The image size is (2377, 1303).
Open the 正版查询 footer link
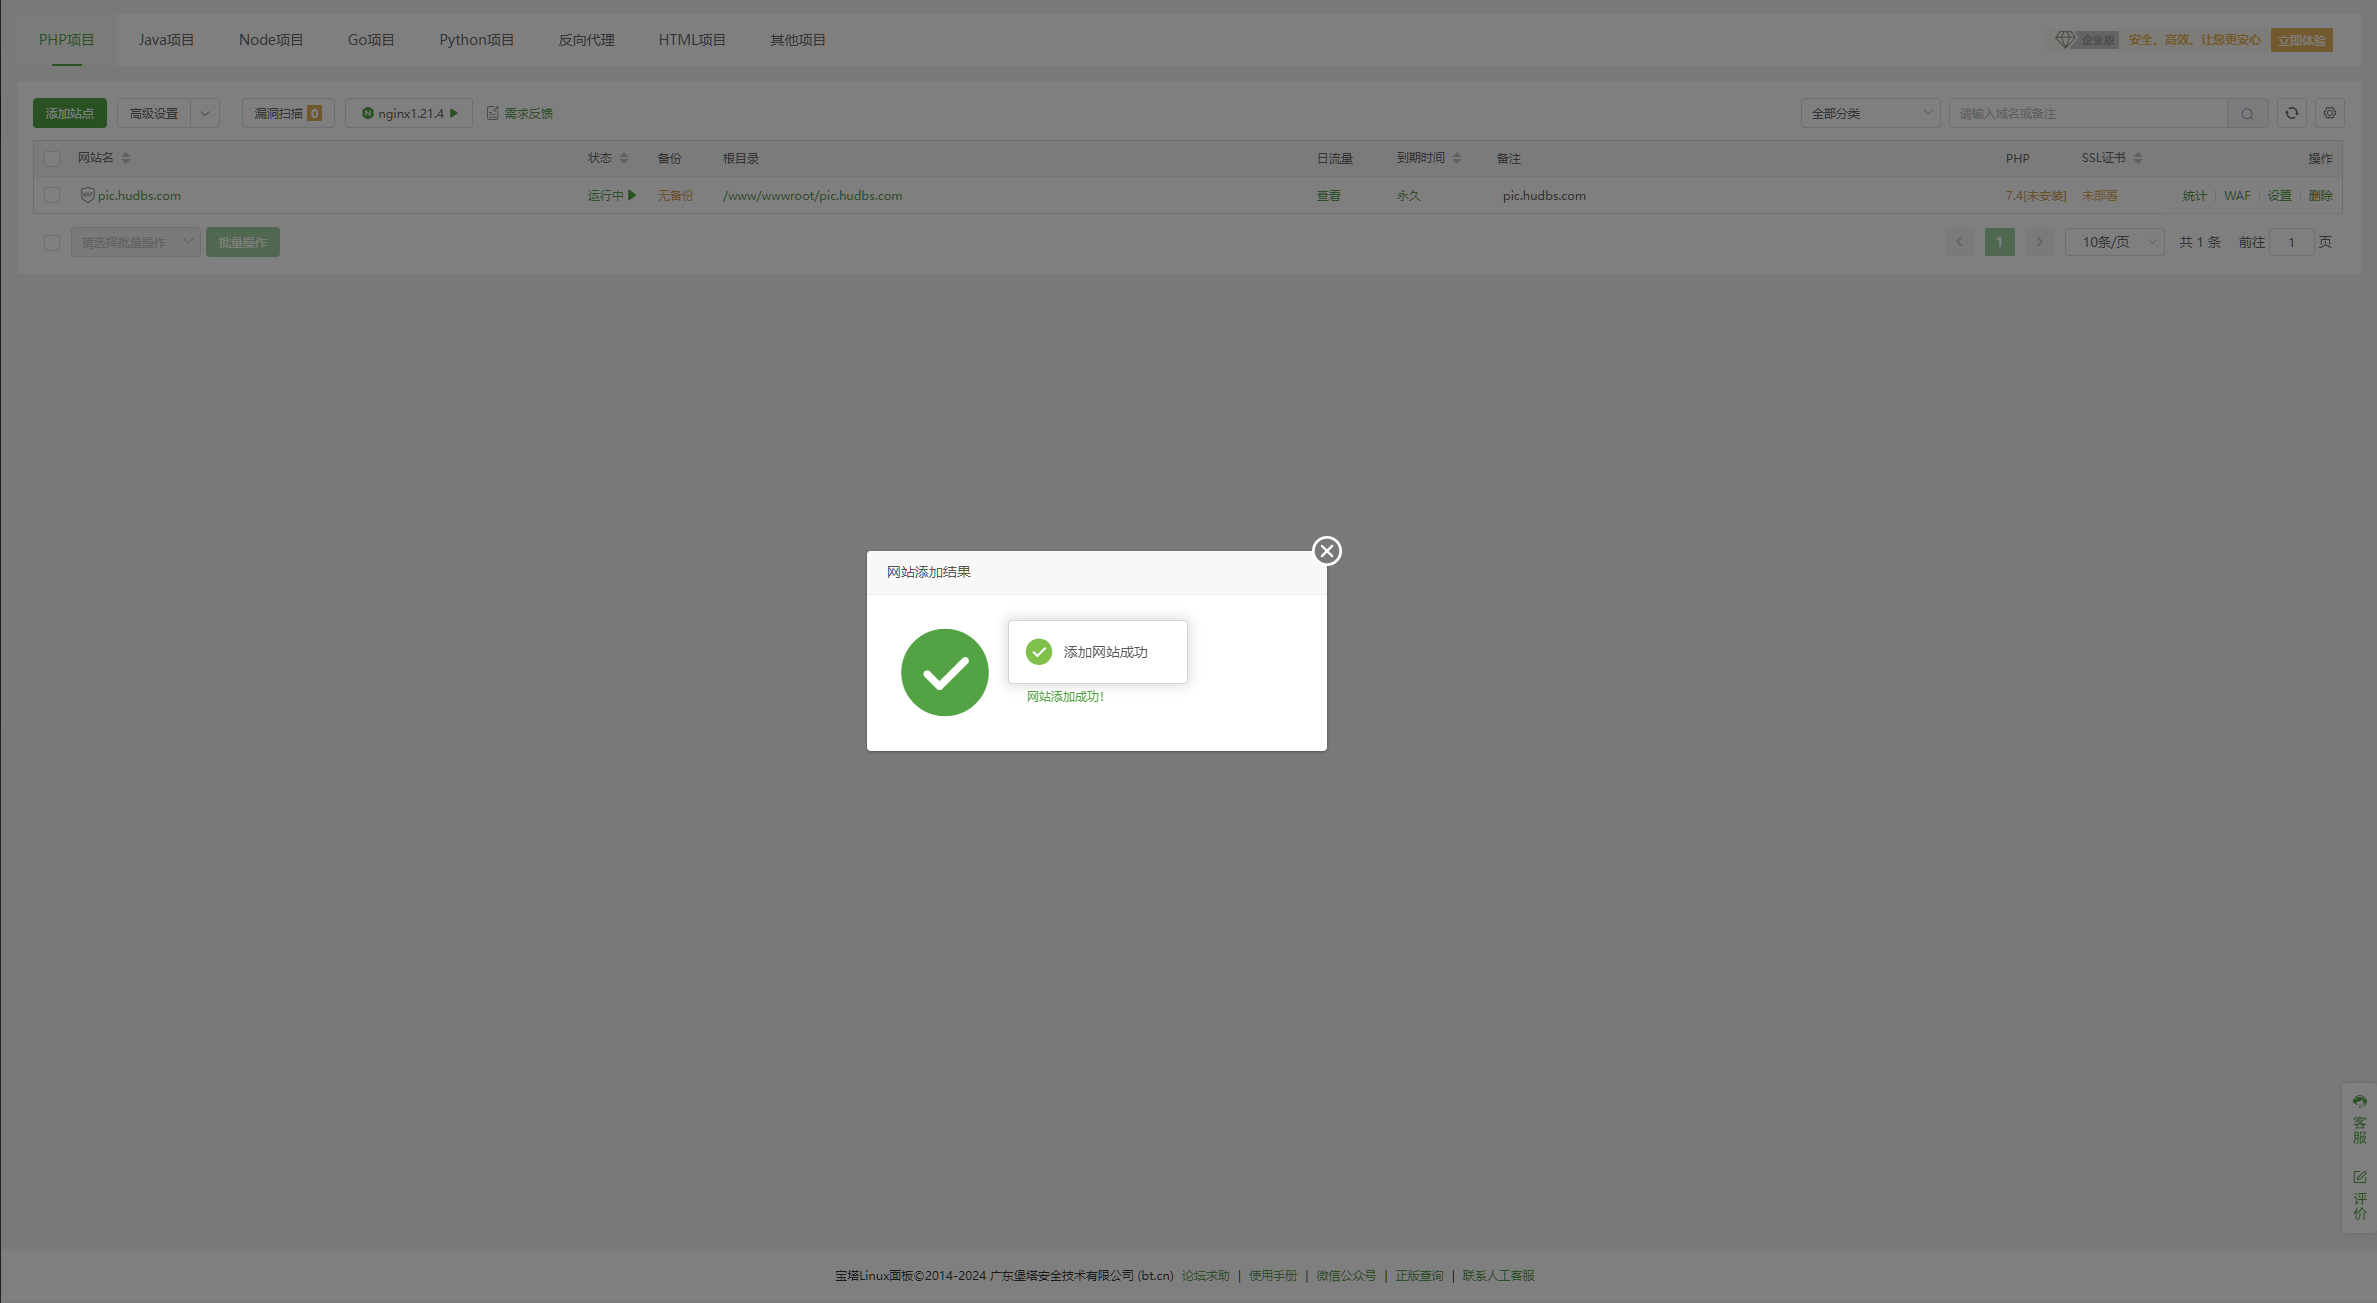tap(1419, 1276)
